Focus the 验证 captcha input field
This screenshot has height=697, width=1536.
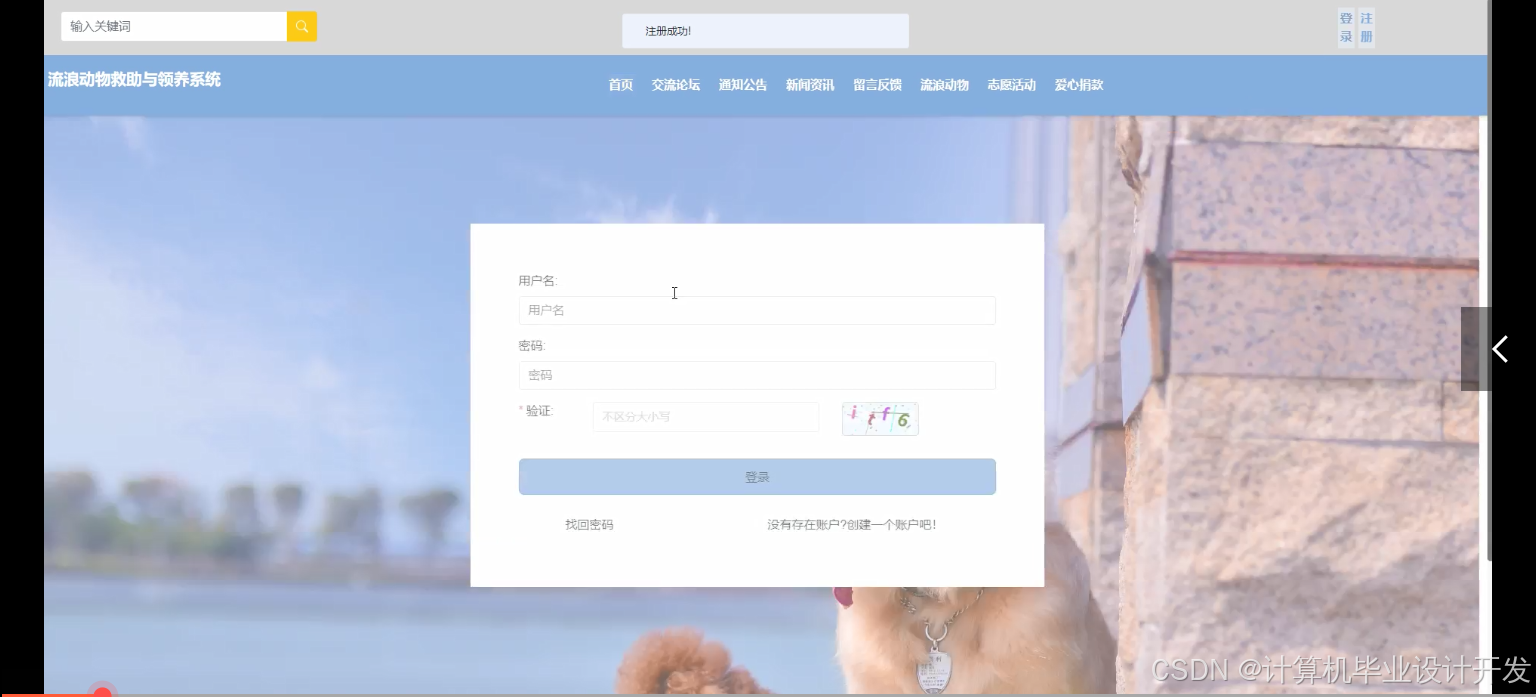706,417
